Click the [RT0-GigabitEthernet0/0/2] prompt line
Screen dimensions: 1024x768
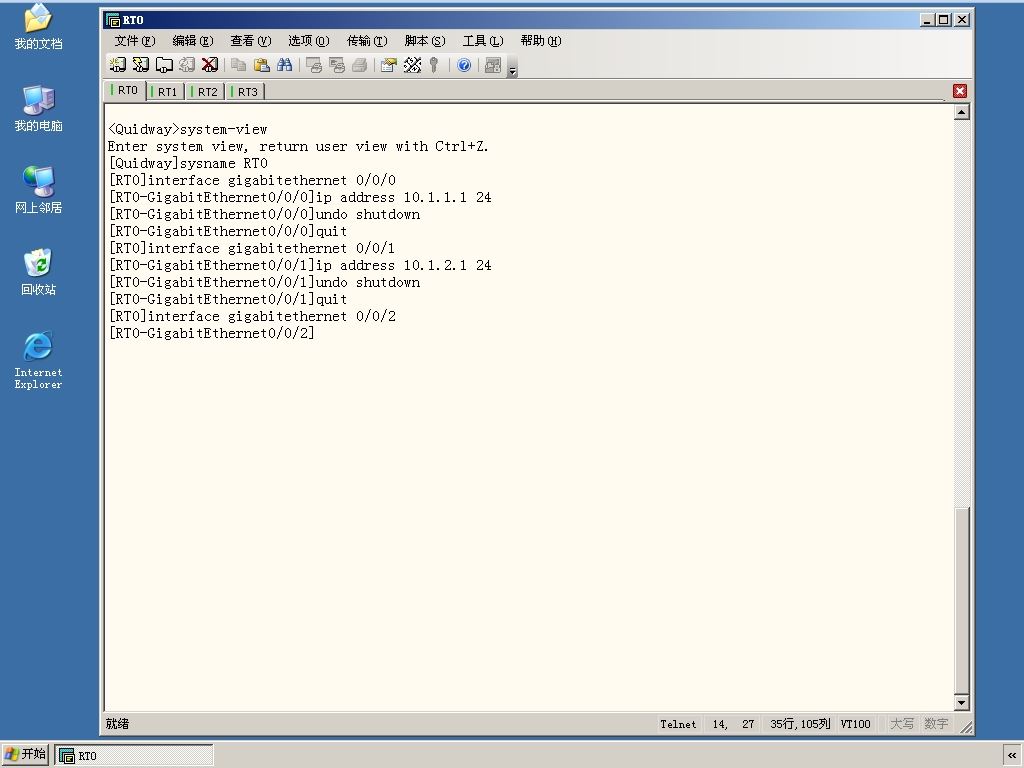click(x=212, y=333)
